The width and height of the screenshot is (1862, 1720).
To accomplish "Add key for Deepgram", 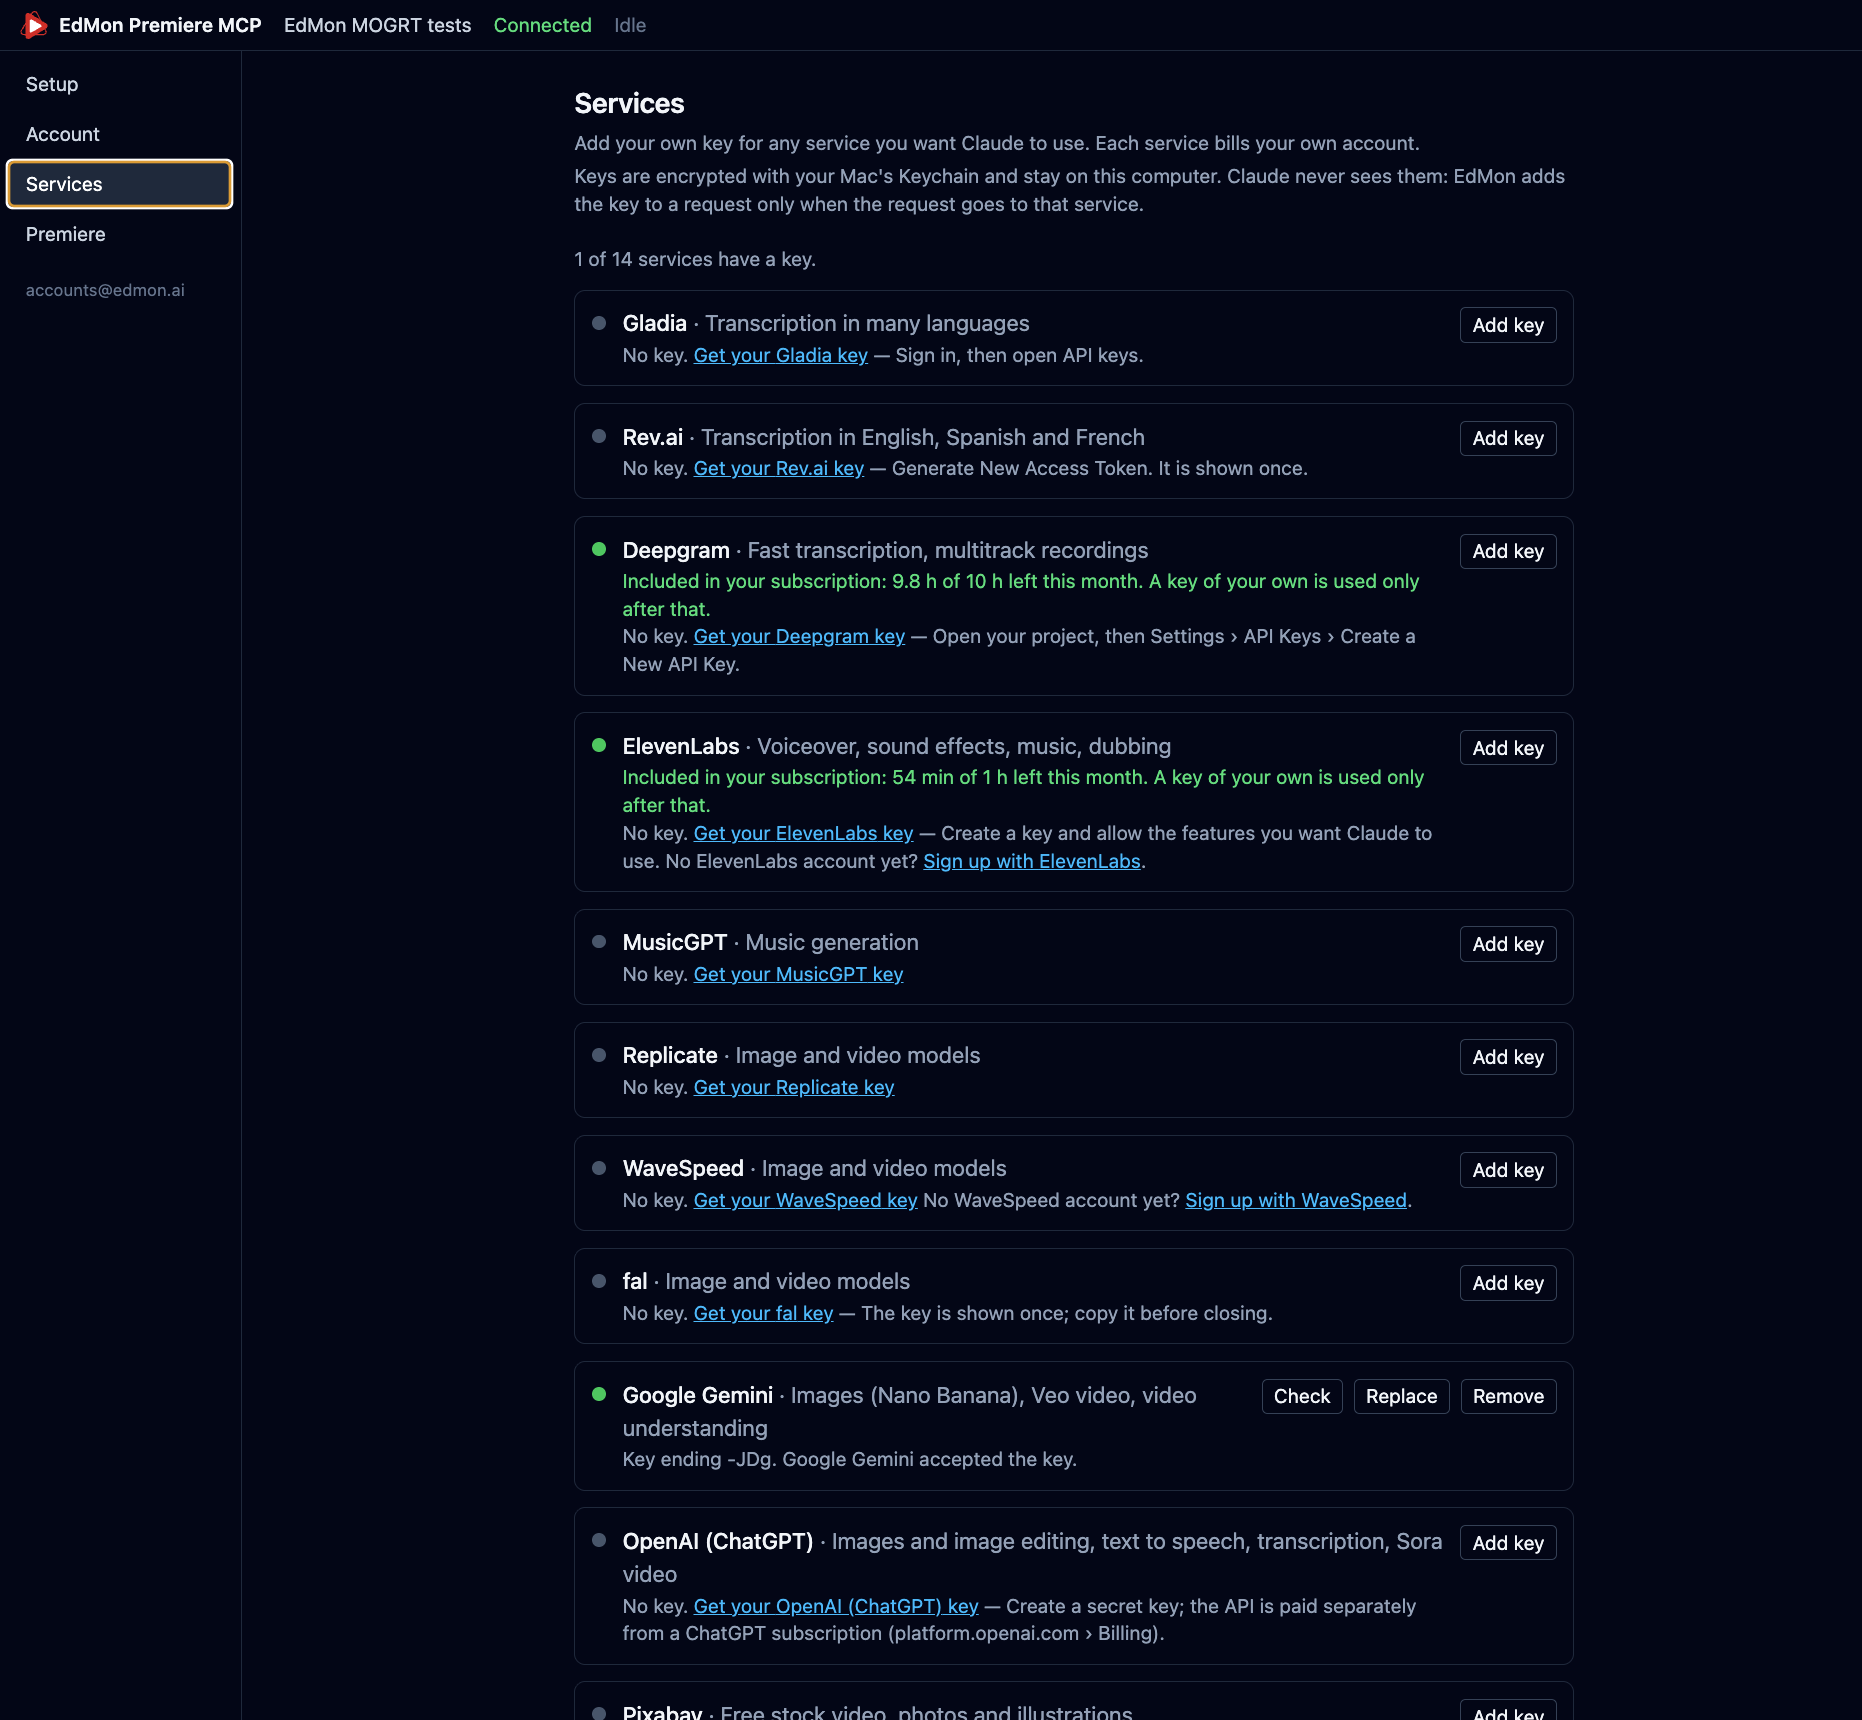I will coord(1508,551).
